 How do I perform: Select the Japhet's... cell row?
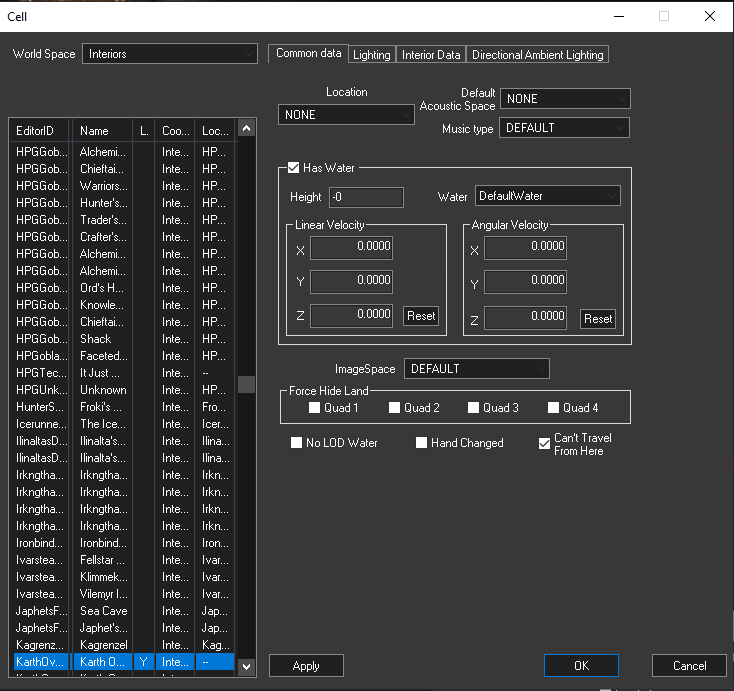click(124, 627)
